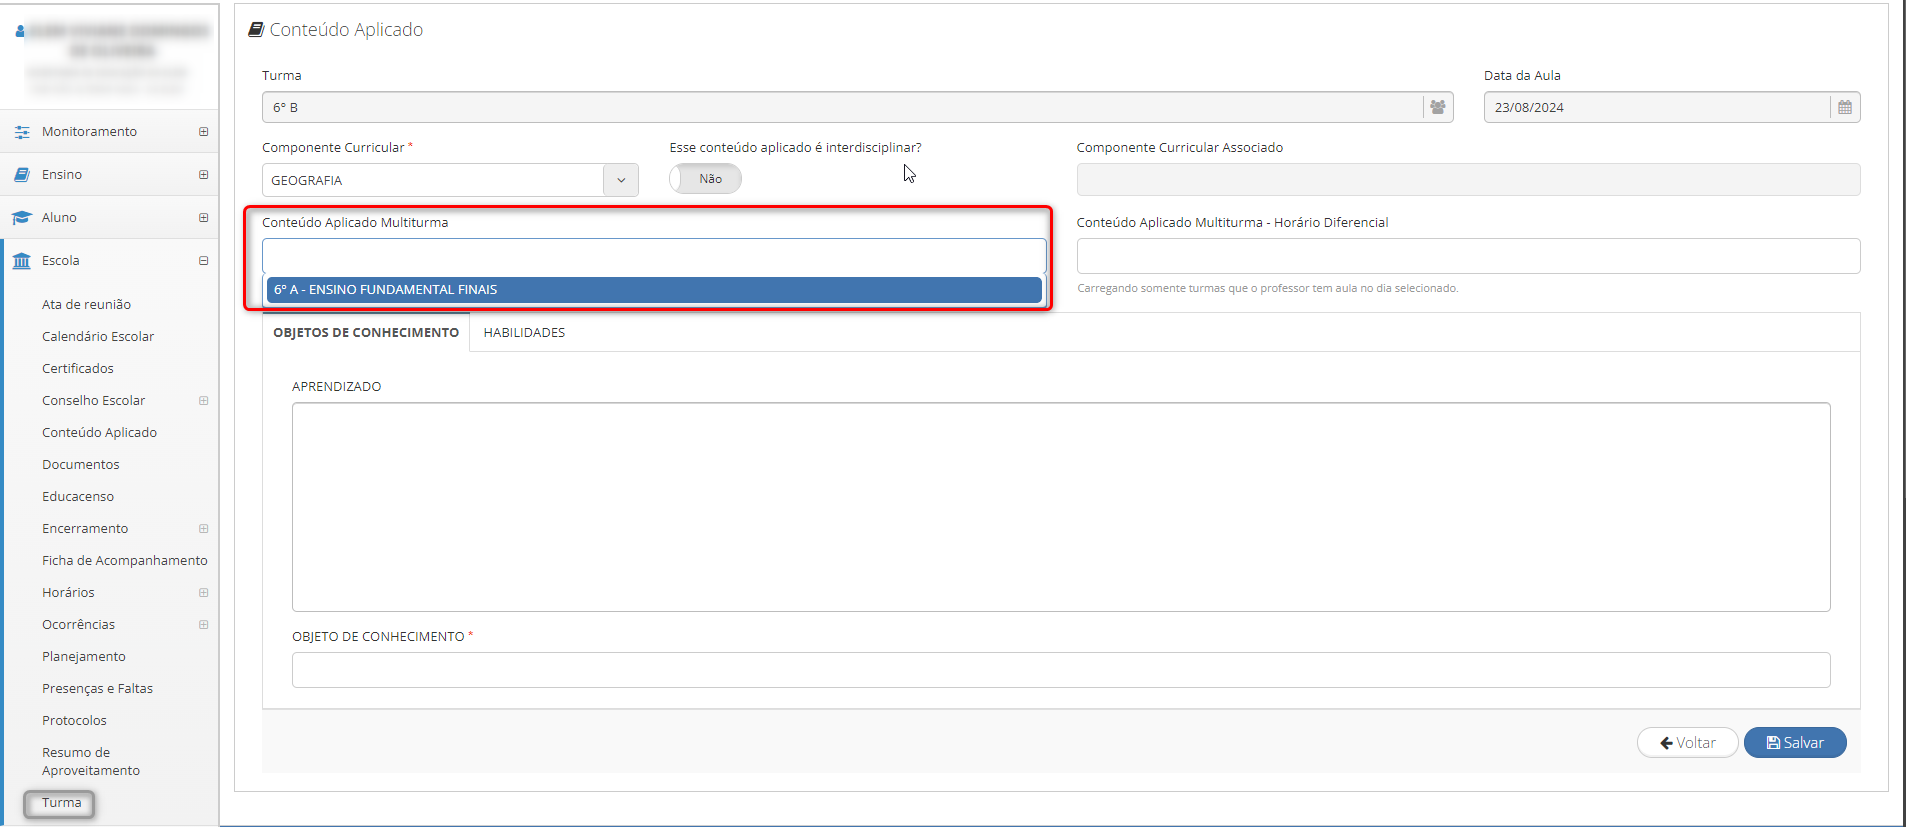The width and height of the screenshot is (1906, 827).
Task: Open Ficha de Acompanhamento menu item
Action: 125,561
